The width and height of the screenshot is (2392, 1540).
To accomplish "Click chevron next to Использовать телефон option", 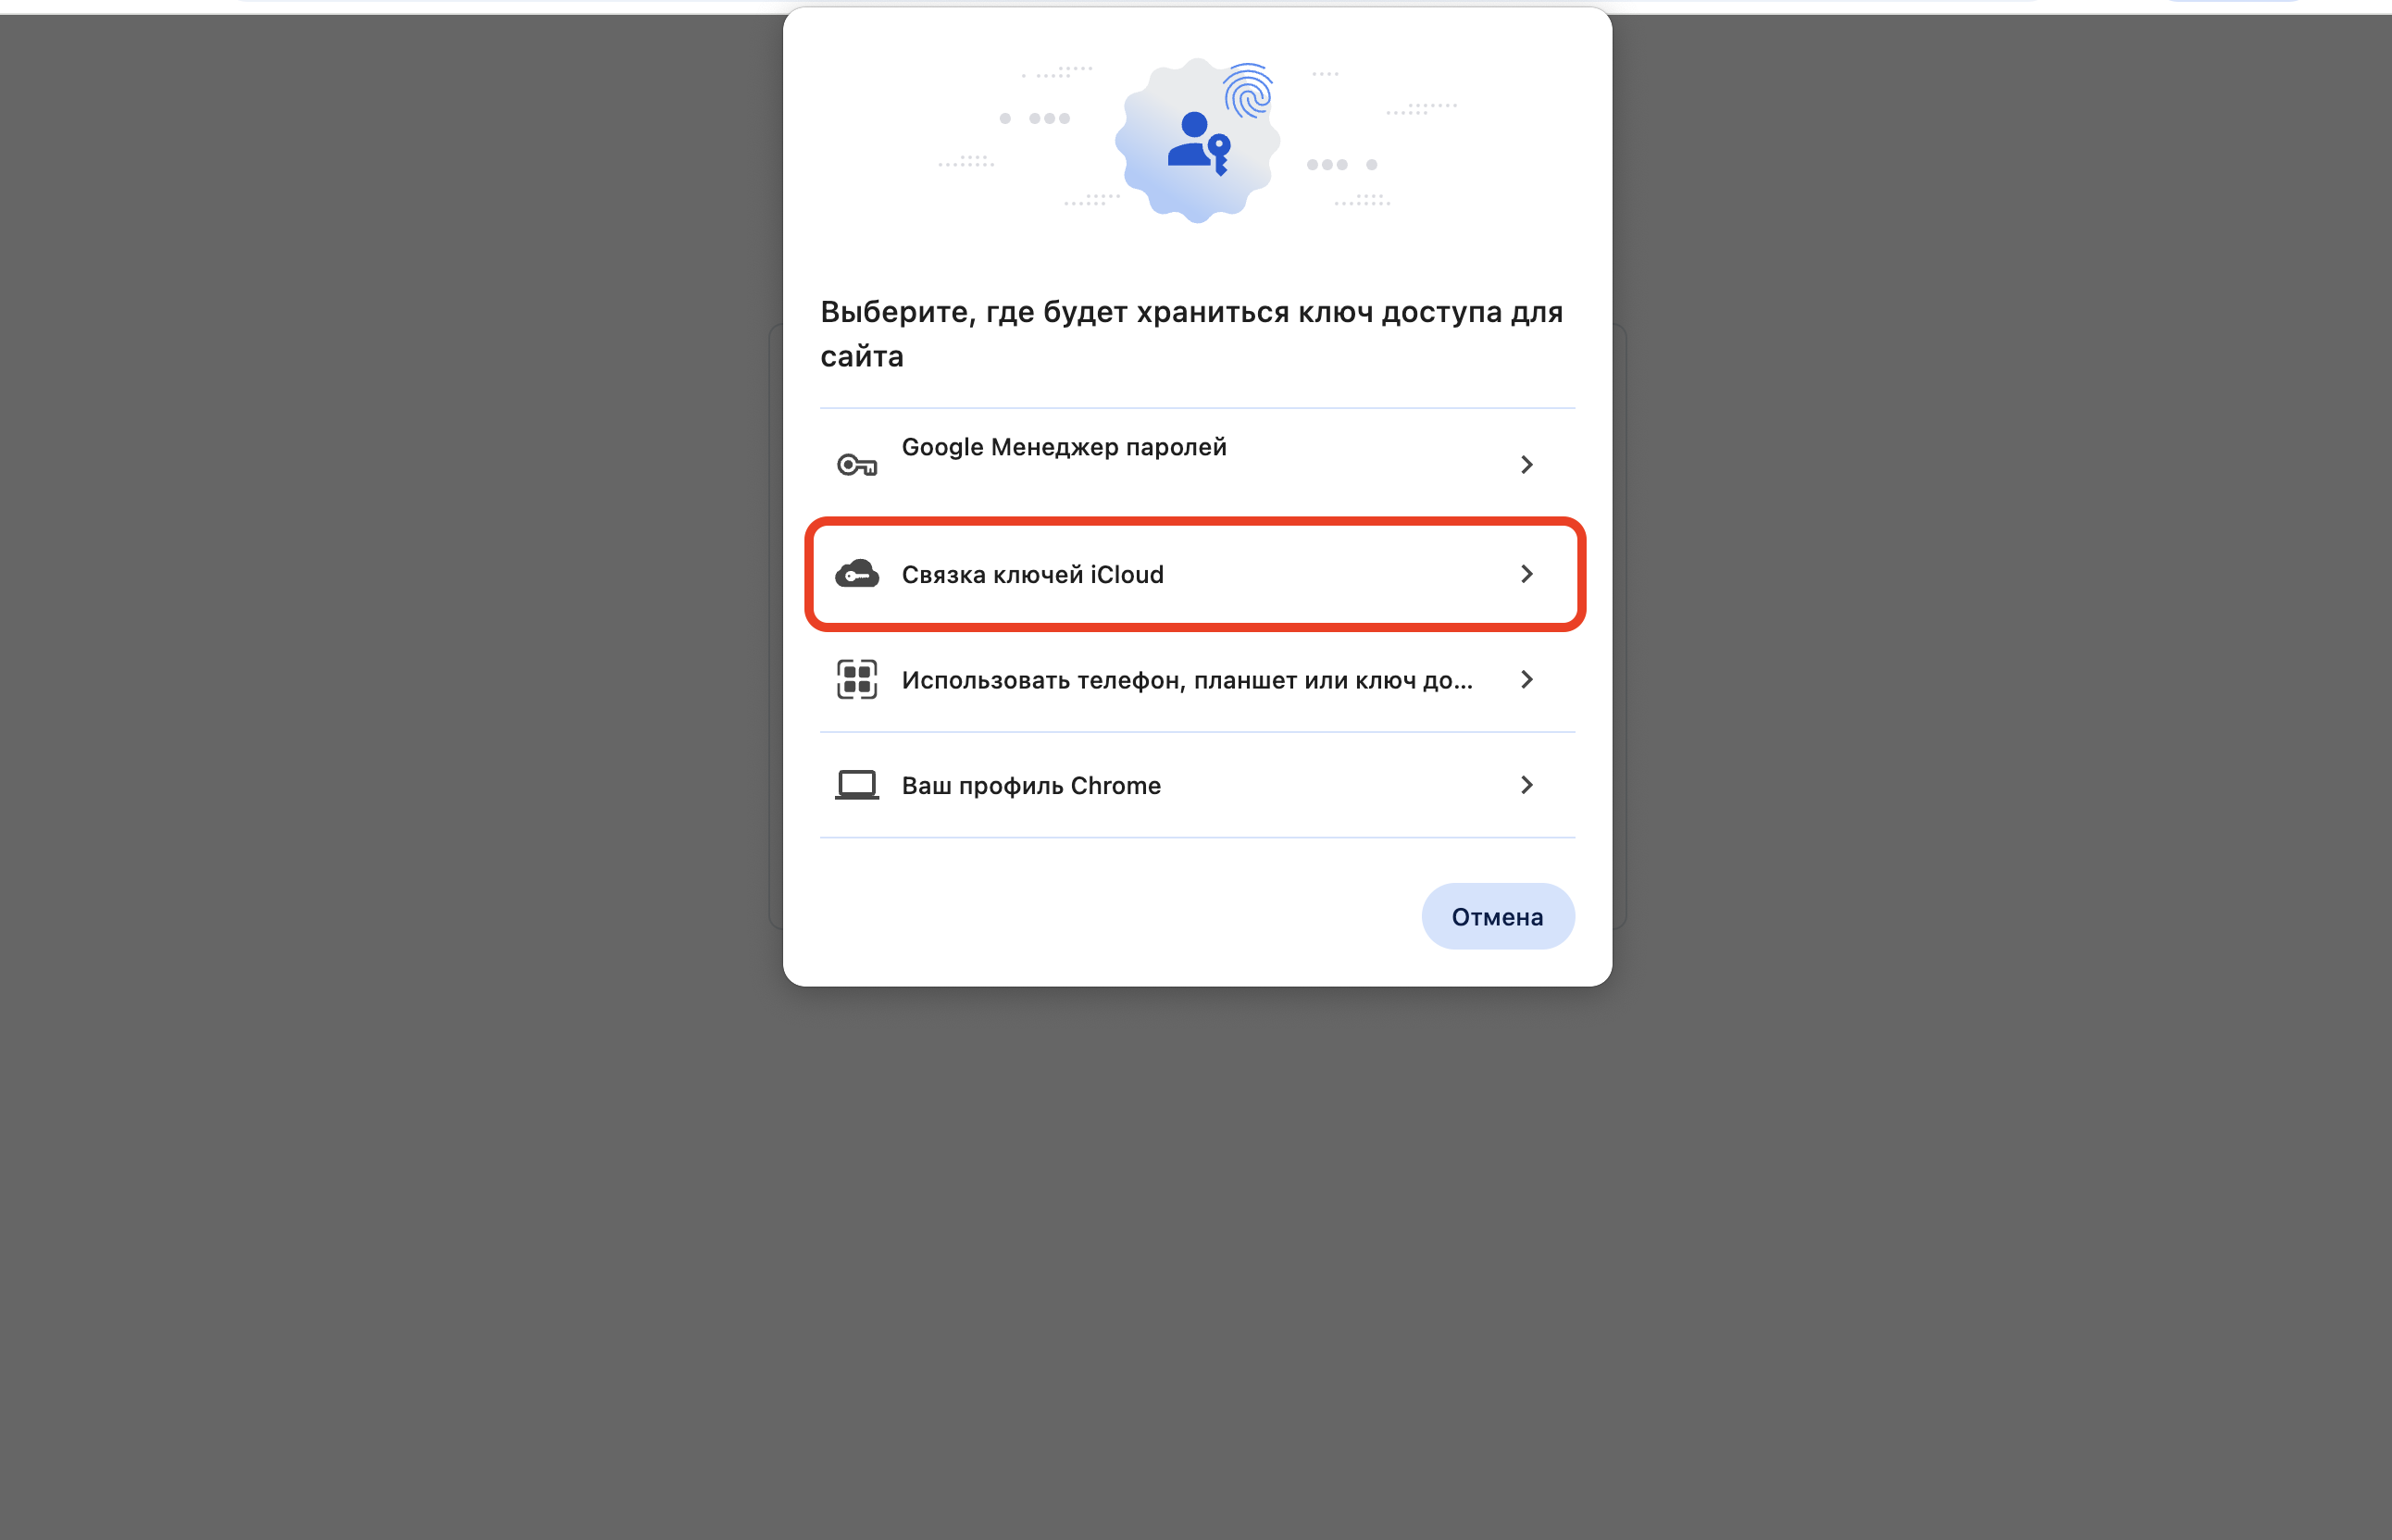I will [x=1526, y=680].
